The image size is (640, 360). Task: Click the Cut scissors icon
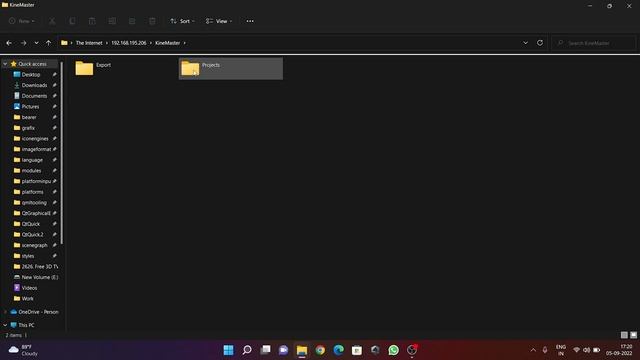tap(52, 21)
